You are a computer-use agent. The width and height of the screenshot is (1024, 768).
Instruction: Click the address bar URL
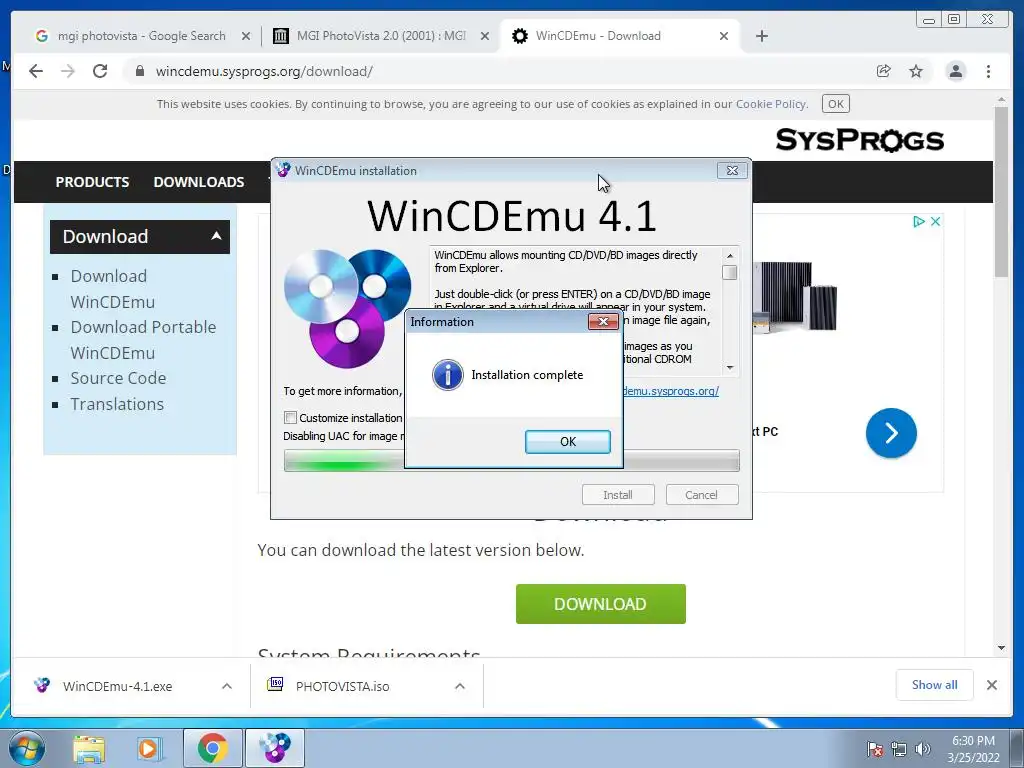tap(264, 71)
